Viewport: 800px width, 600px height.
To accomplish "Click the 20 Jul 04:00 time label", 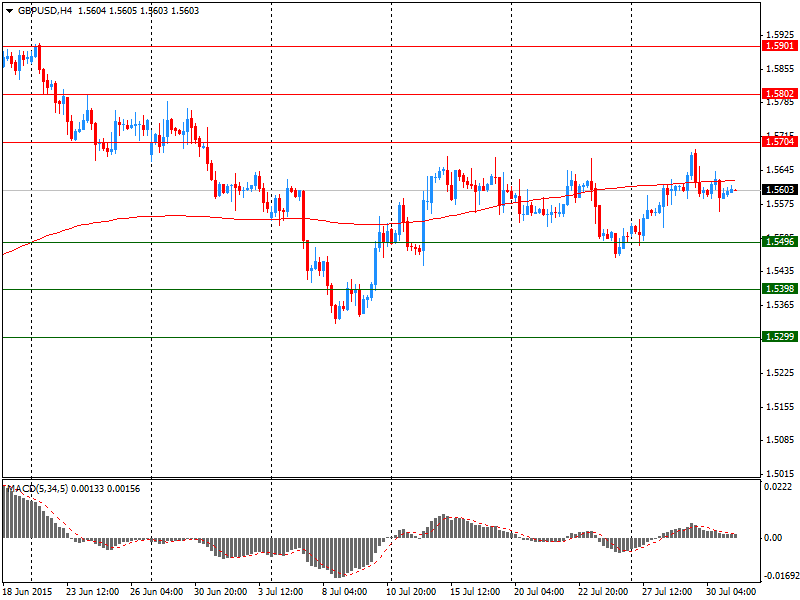I will click(x=541, y=592).
